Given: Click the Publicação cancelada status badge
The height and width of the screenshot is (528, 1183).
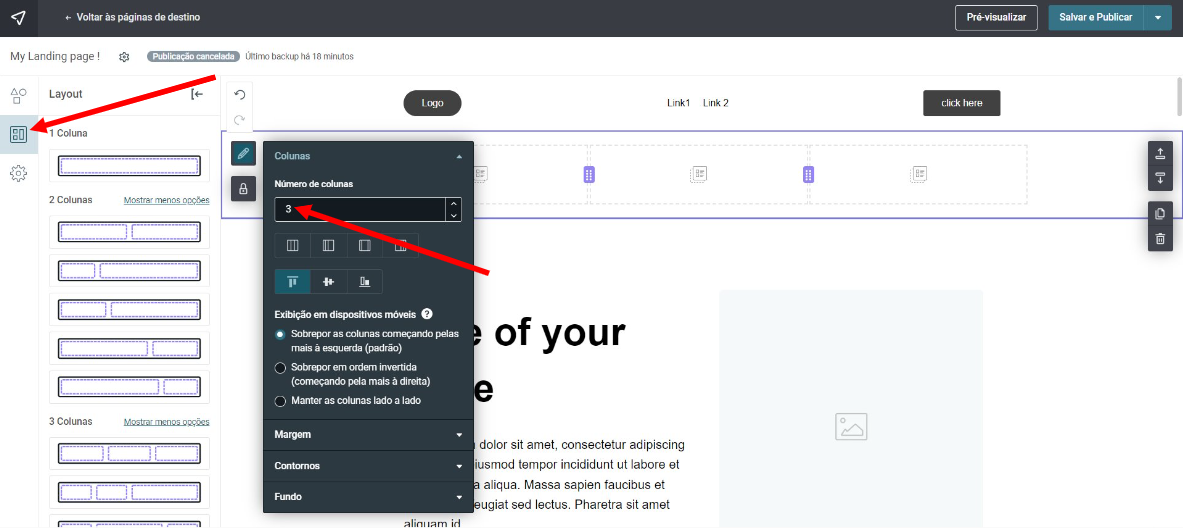Looking at the screenshot, I should 194,57.
